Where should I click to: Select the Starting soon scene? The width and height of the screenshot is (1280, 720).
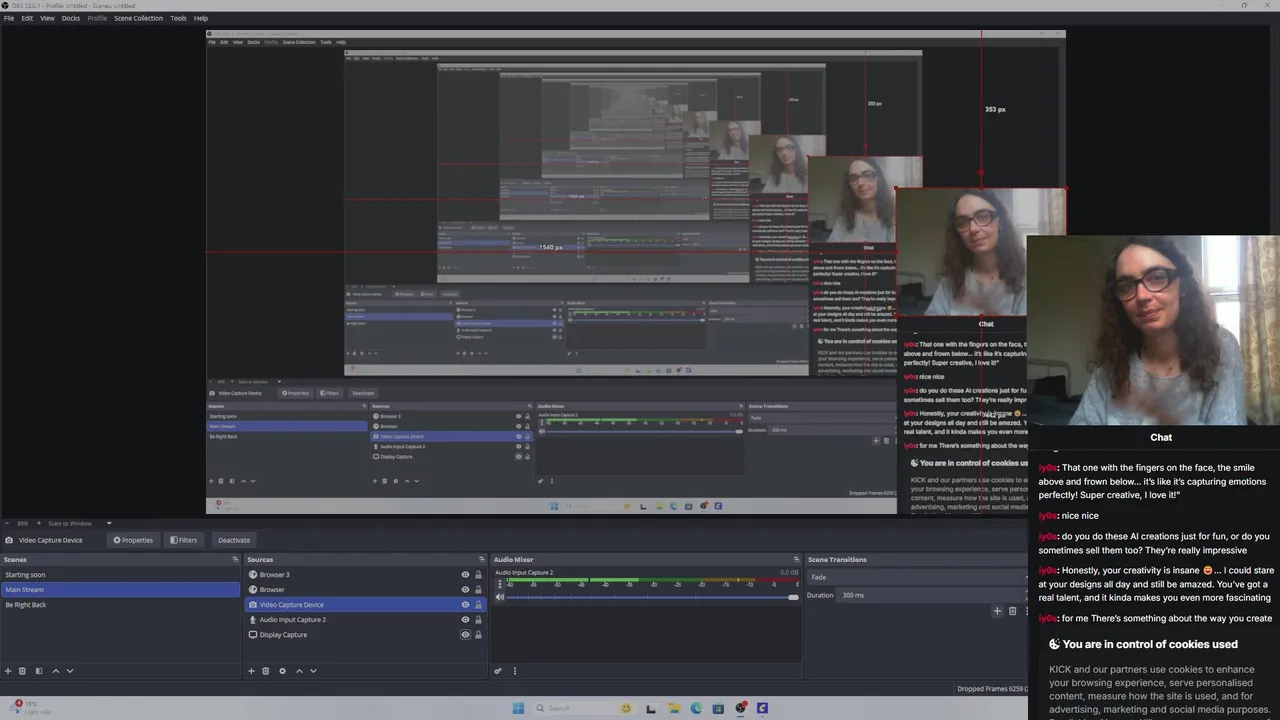120,575
